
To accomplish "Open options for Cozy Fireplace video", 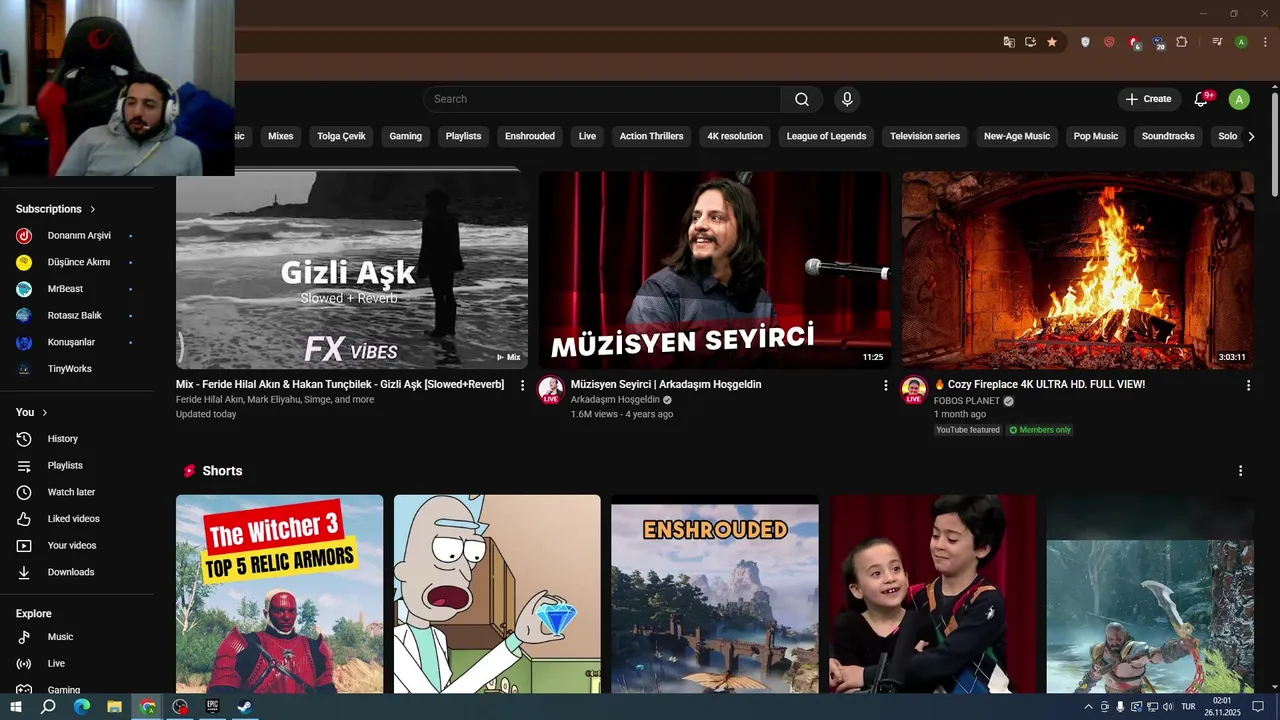I will click(x=1248, y=385).
